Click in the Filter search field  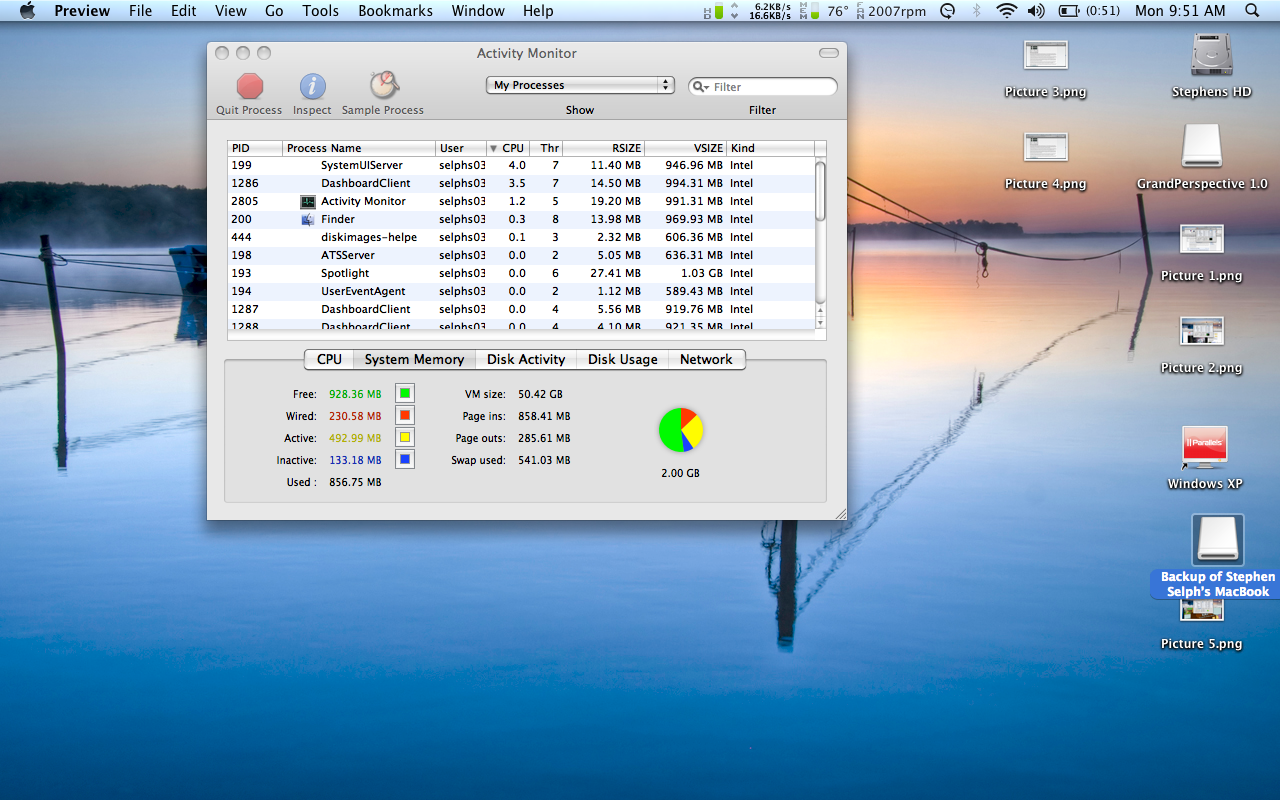pyautogui.click(x=770, y=87)
